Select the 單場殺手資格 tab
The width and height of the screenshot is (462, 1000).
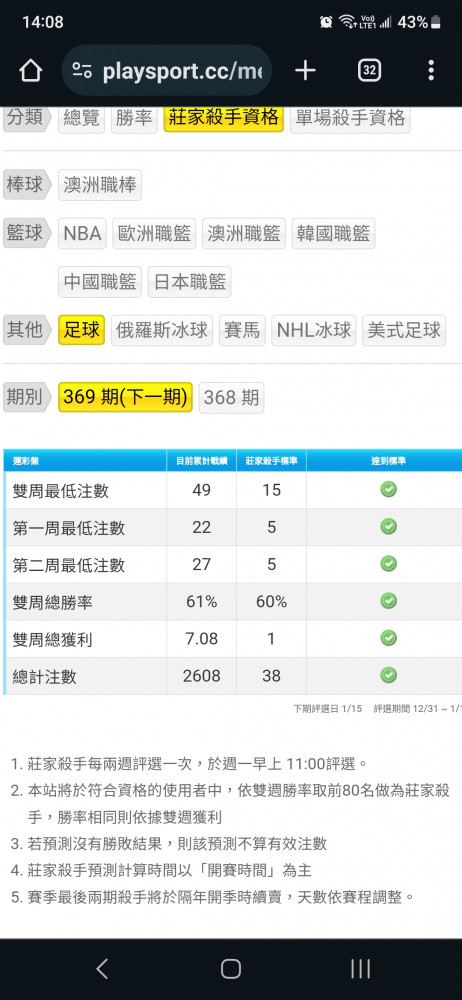(x=350, y=118)
